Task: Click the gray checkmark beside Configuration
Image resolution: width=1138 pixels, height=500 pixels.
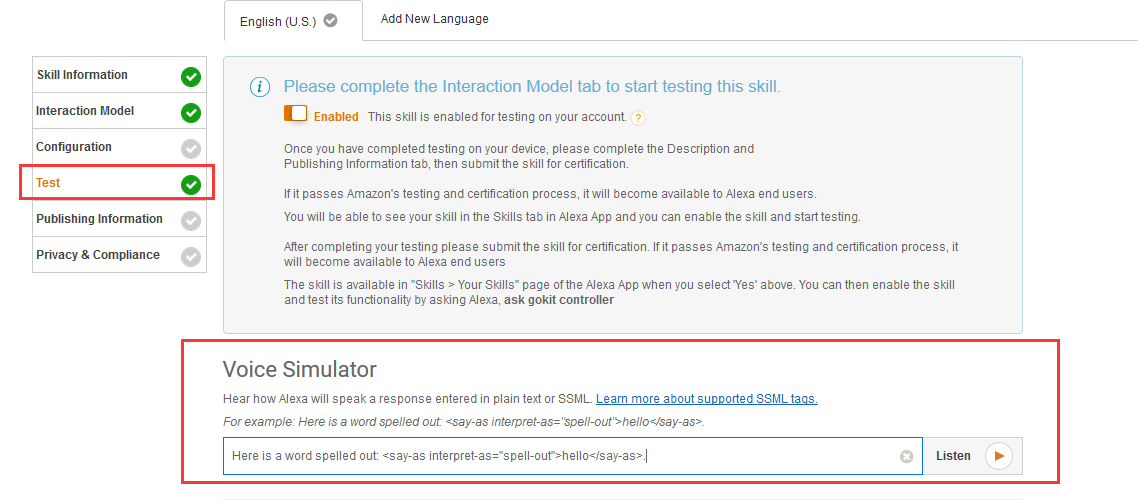Action: (191, 148)
